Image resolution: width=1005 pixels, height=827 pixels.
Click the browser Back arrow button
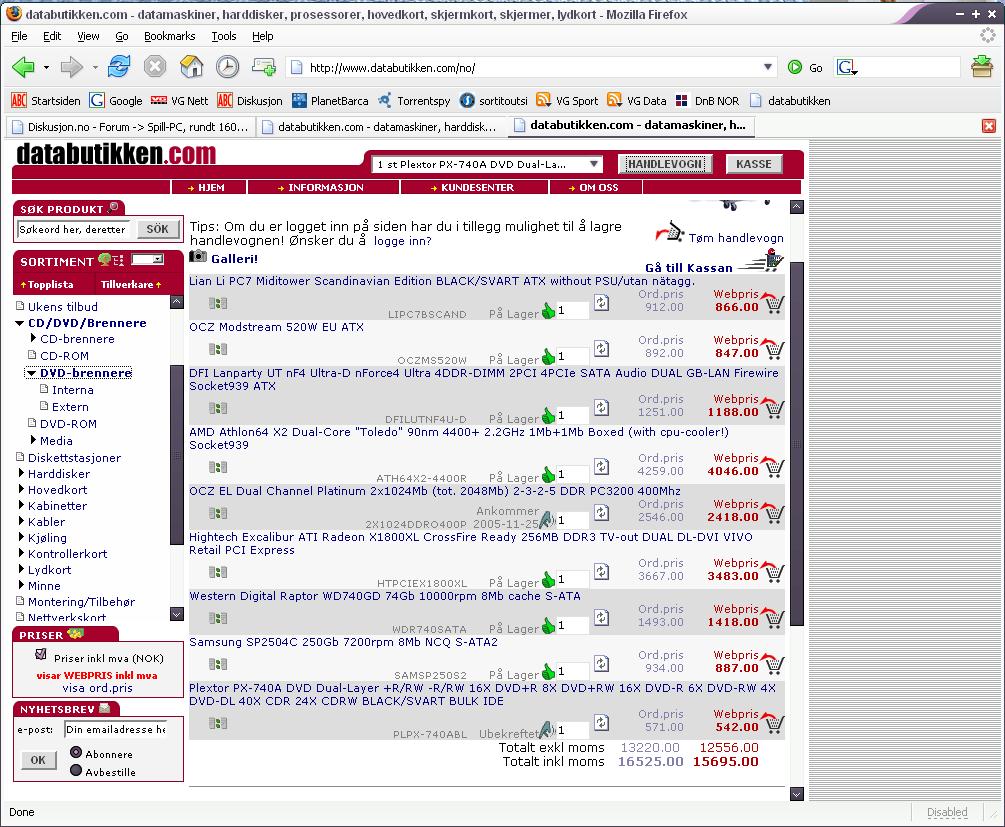(x=23, y=66)
